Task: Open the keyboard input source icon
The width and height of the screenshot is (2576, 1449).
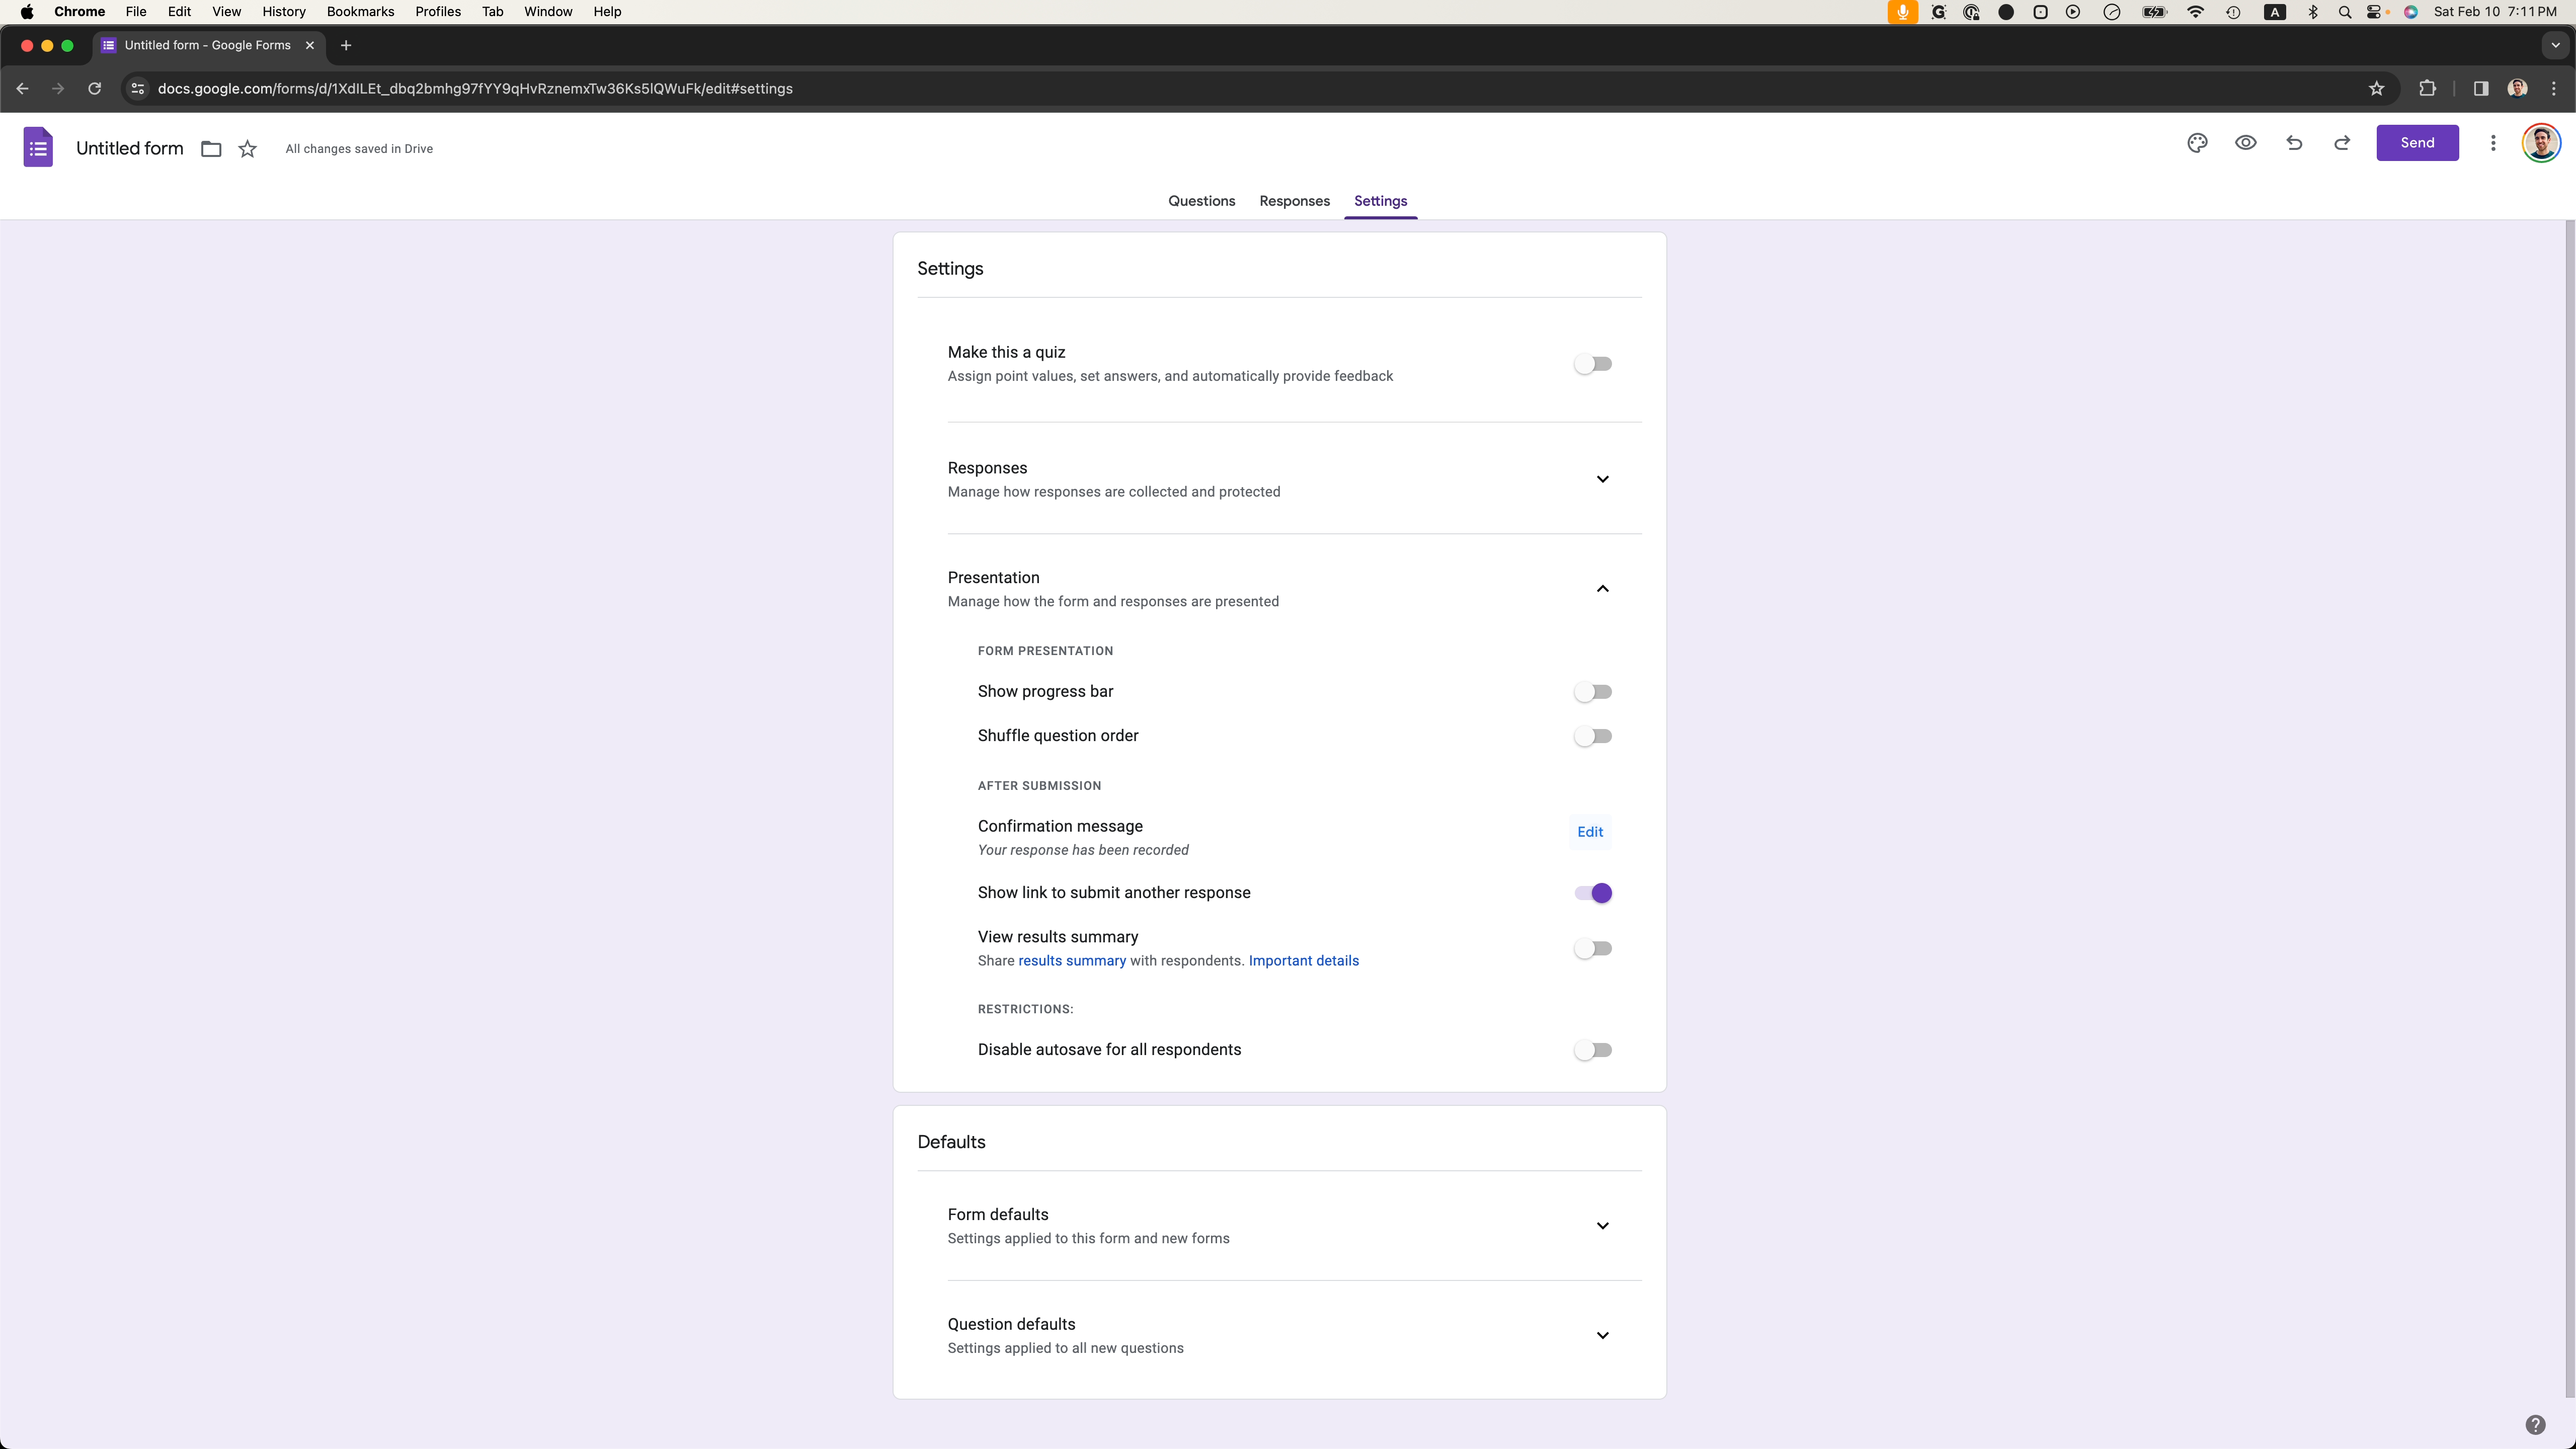Action: pyautogui.click(x=2275, y=12)
